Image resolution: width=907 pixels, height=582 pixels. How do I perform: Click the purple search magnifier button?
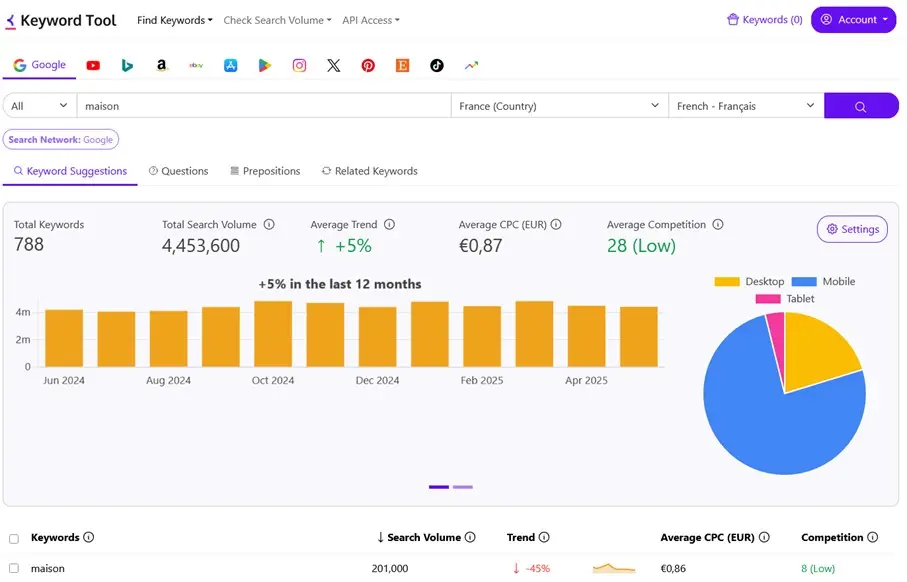861,105
